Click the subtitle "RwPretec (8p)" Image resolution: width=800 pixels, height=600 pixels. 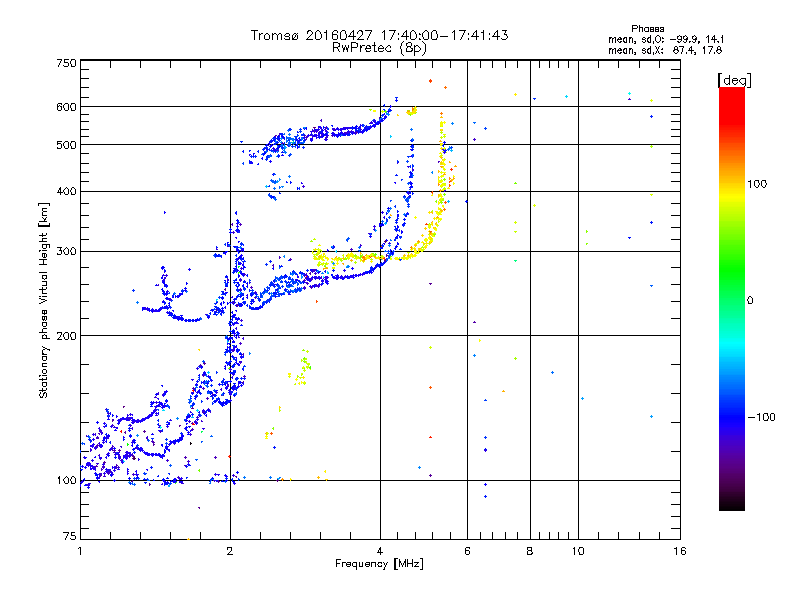click(379, 48)
